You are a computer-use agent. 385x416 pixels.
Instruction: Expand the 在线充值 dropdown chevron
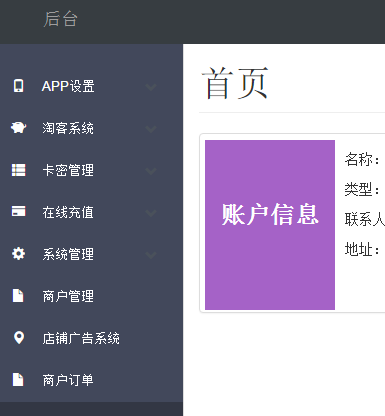(151, 213)
